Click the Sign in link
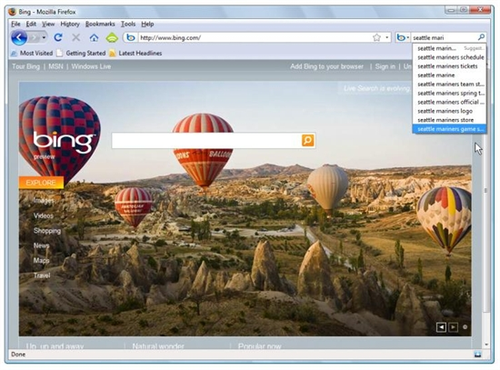This screenshot has width=500, height=370. pyautogui.click(x=385, y=67)
